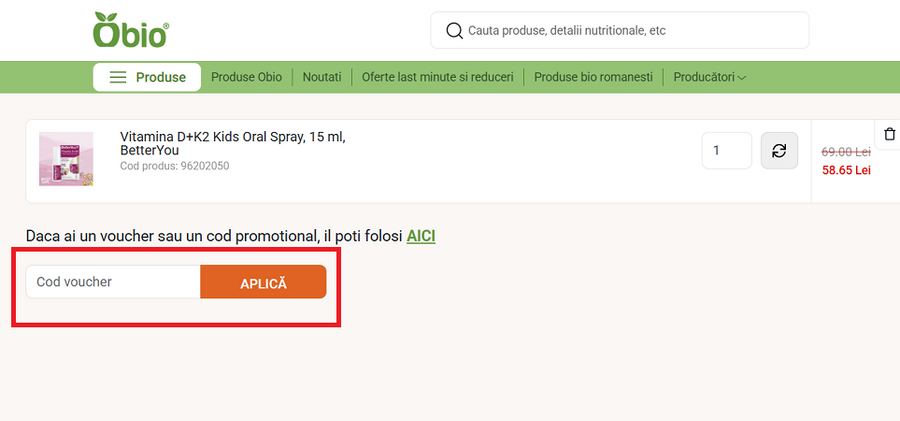900x421 pixels.
Task: Focus the product search field
Action: pyautogui.click(x=630, y=31)
